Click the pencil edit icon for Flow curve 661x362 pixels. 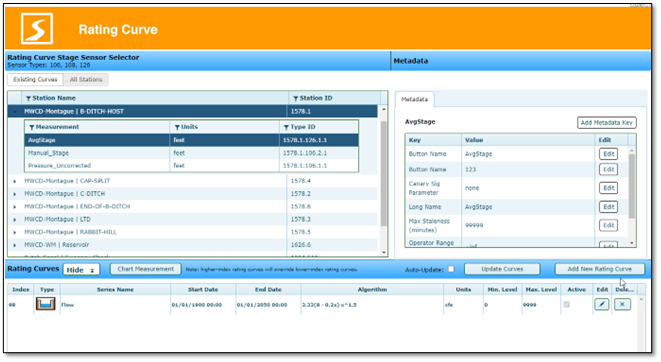602,304
